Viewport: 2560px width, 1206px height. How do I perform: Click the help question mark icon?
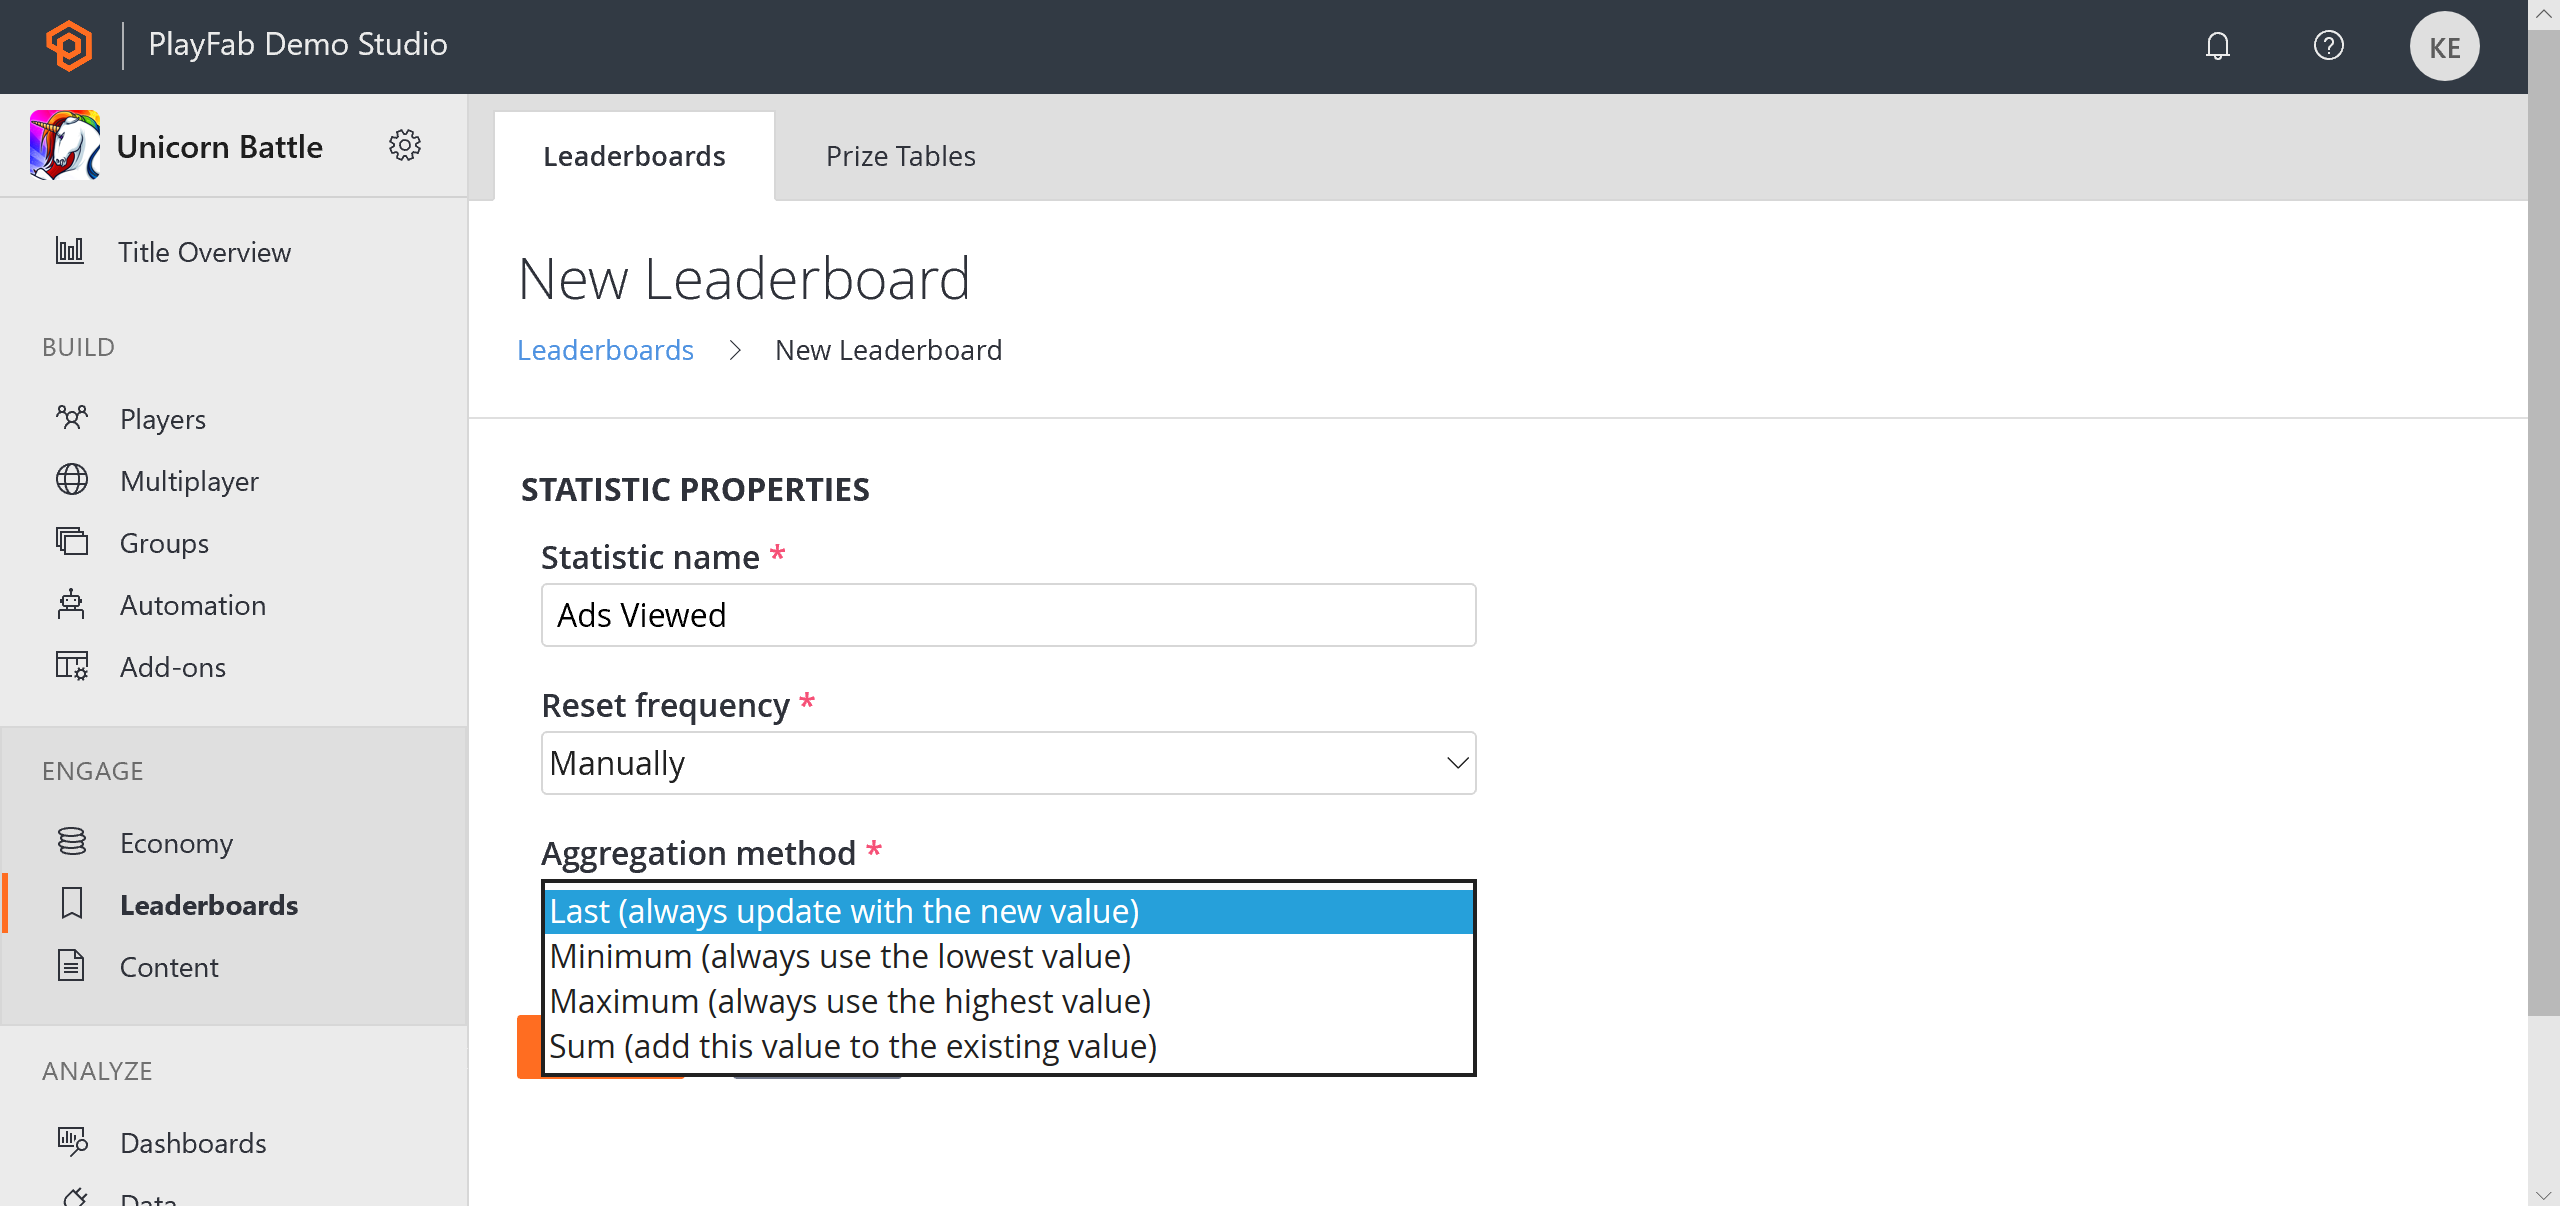2330,46
